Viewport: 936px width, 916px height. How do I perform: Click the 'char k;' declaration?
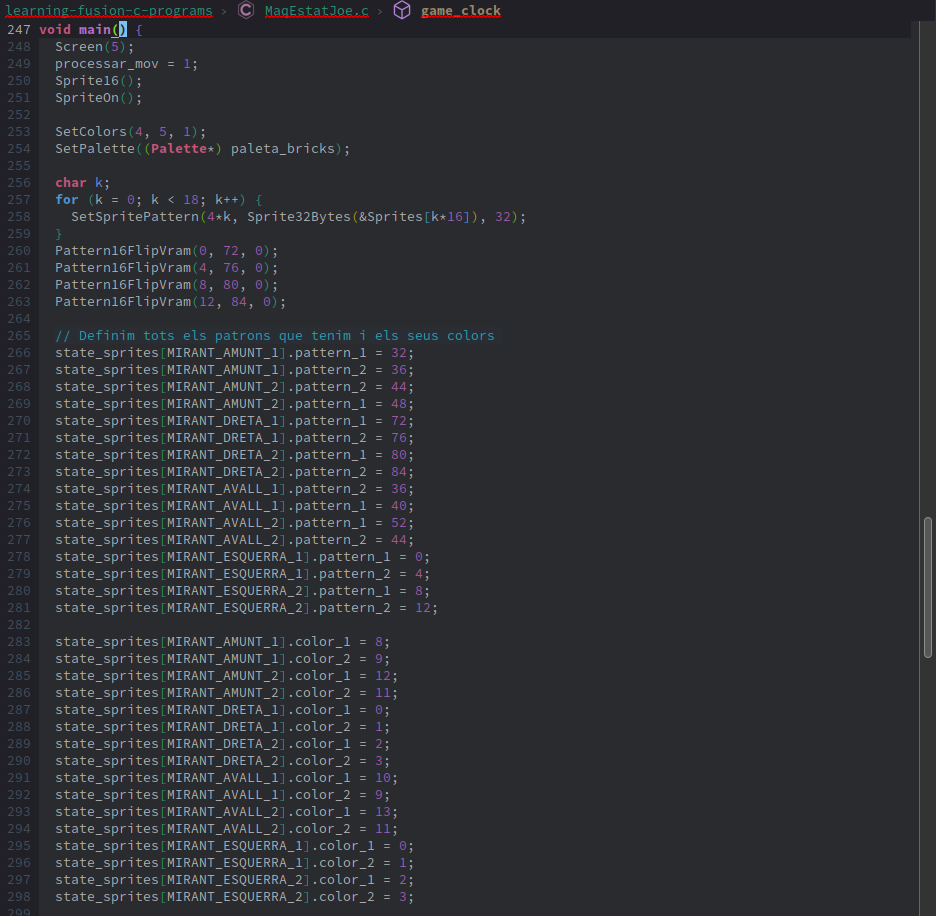click(x=82, y=183)
